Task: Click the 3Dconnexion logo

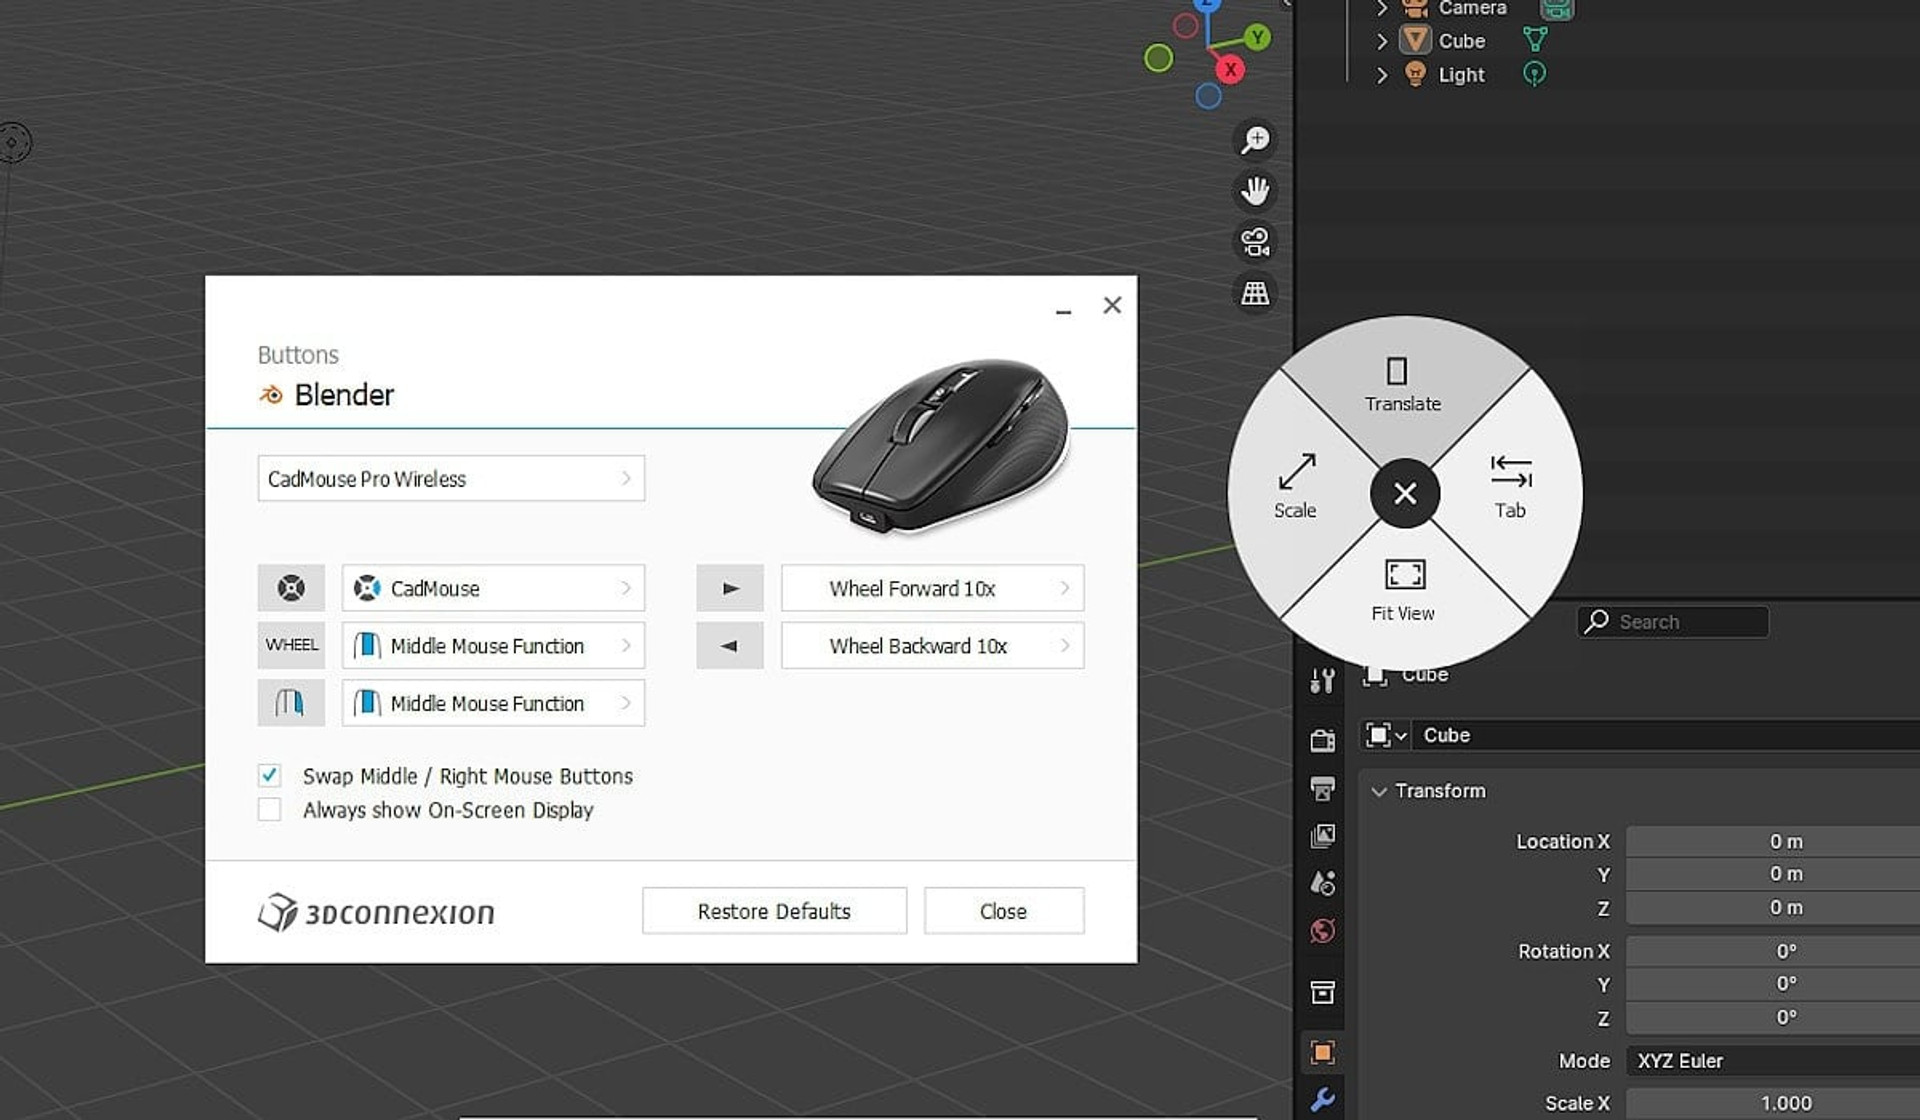Action: (376, 912)
